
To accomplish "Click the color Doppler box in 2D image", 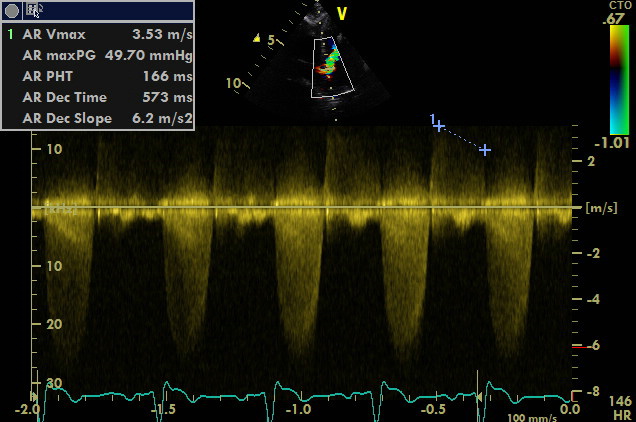I will [332, 67].
